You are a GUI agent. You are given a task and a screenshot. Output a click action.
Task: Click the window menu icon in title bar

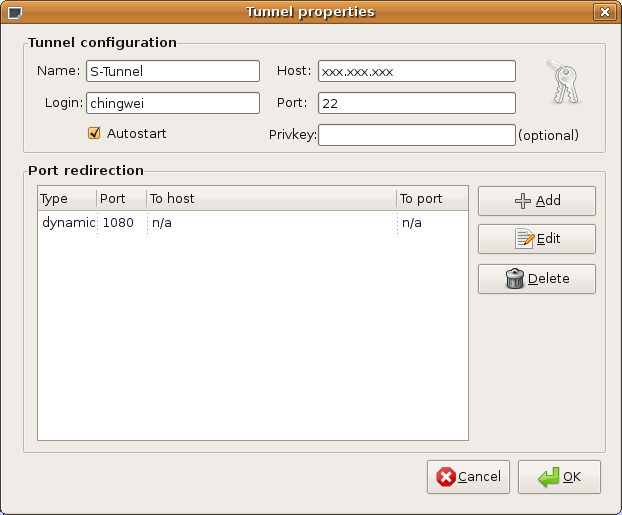(15, 13)
